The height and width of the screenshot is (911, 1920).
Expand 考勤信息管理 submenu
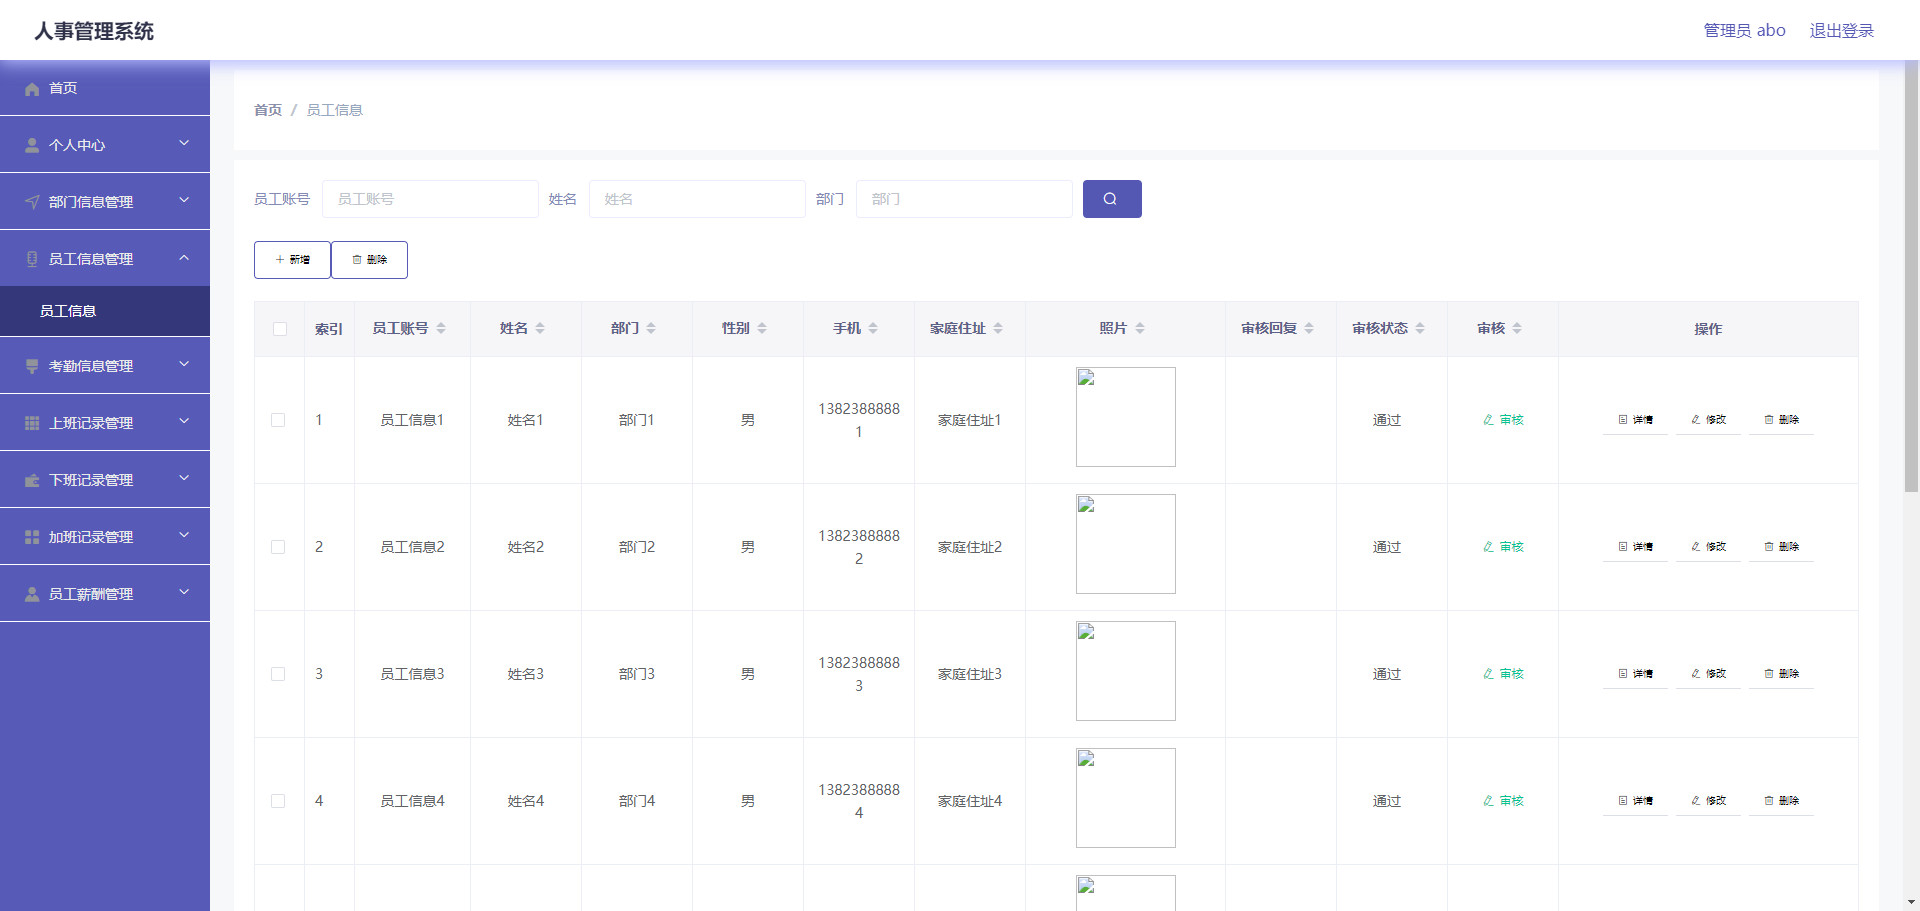(x=105, y=366)
